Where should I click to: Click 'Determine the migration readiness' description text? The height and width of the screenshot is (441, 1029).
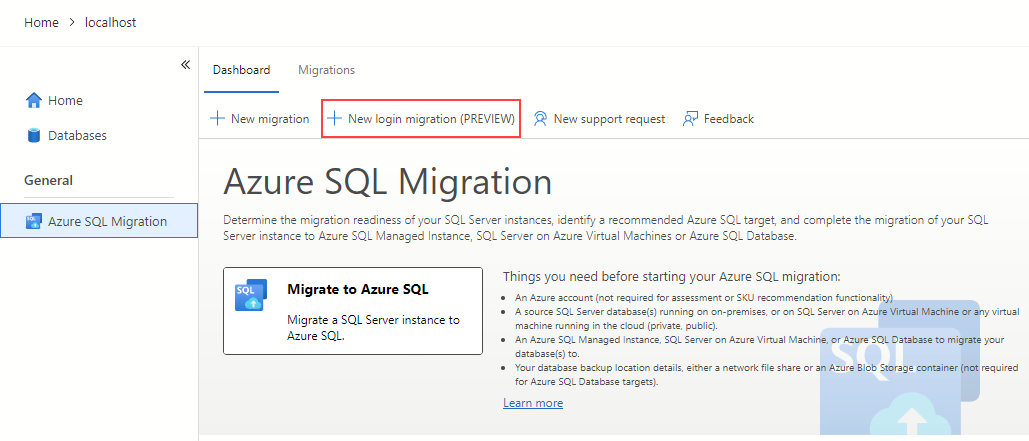[x=606, y=228]
